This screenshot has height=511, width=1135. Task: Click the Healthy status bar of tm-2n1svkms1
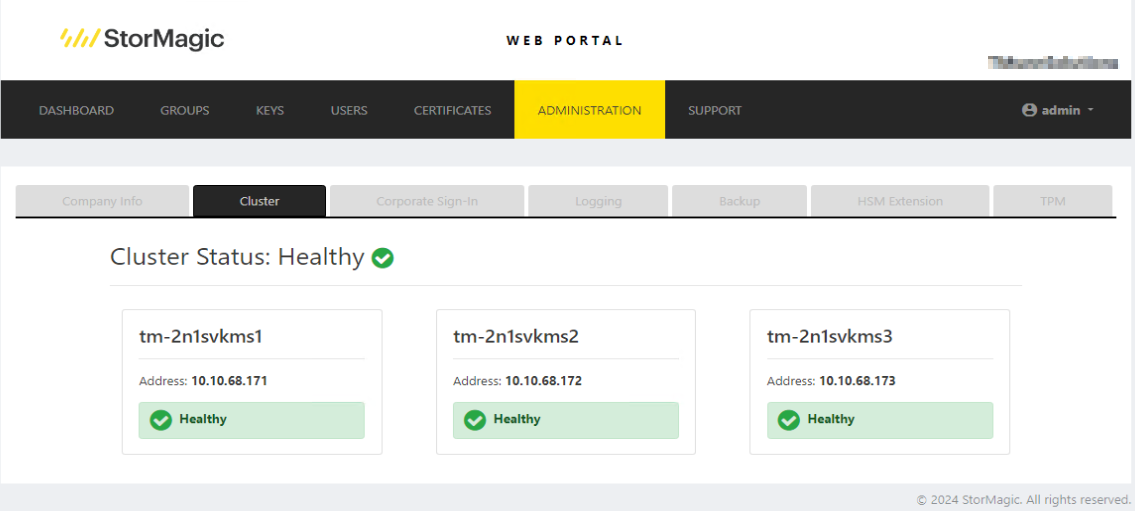click(252, 421)
